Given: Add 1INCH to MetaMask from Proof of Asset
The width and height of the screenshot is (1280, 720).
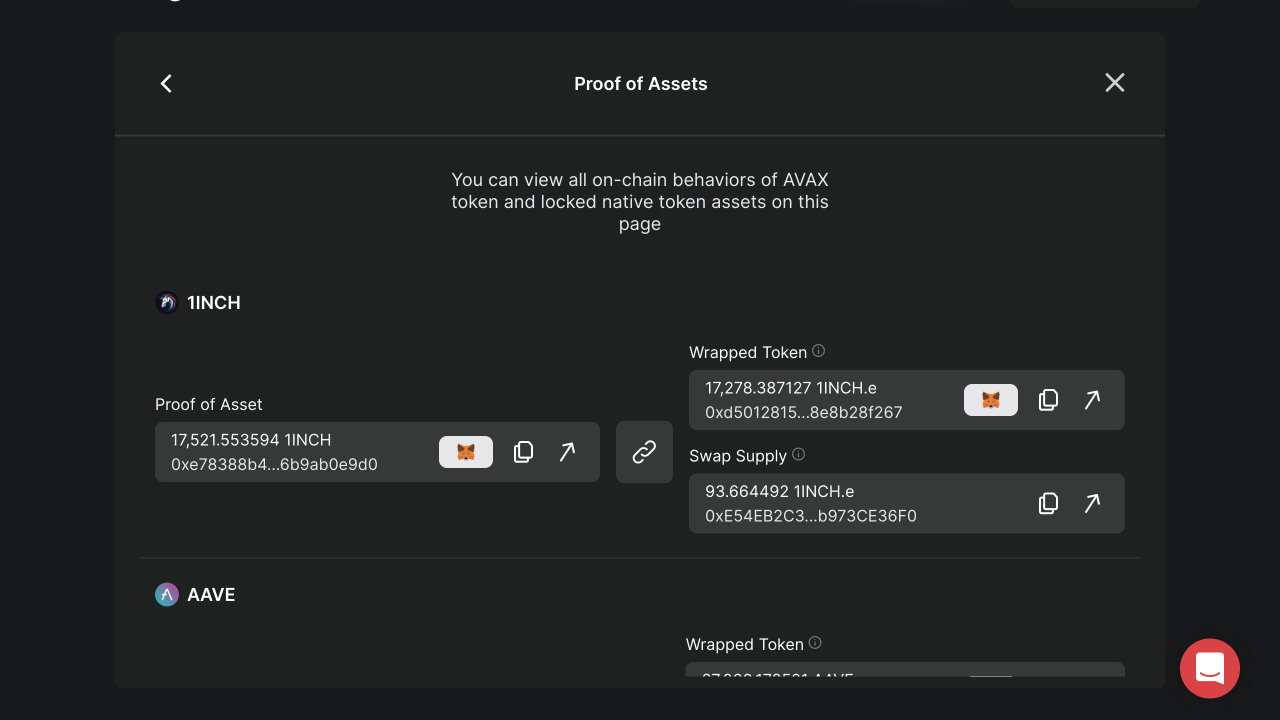Looking at the screenshot, I should (466, 452).
